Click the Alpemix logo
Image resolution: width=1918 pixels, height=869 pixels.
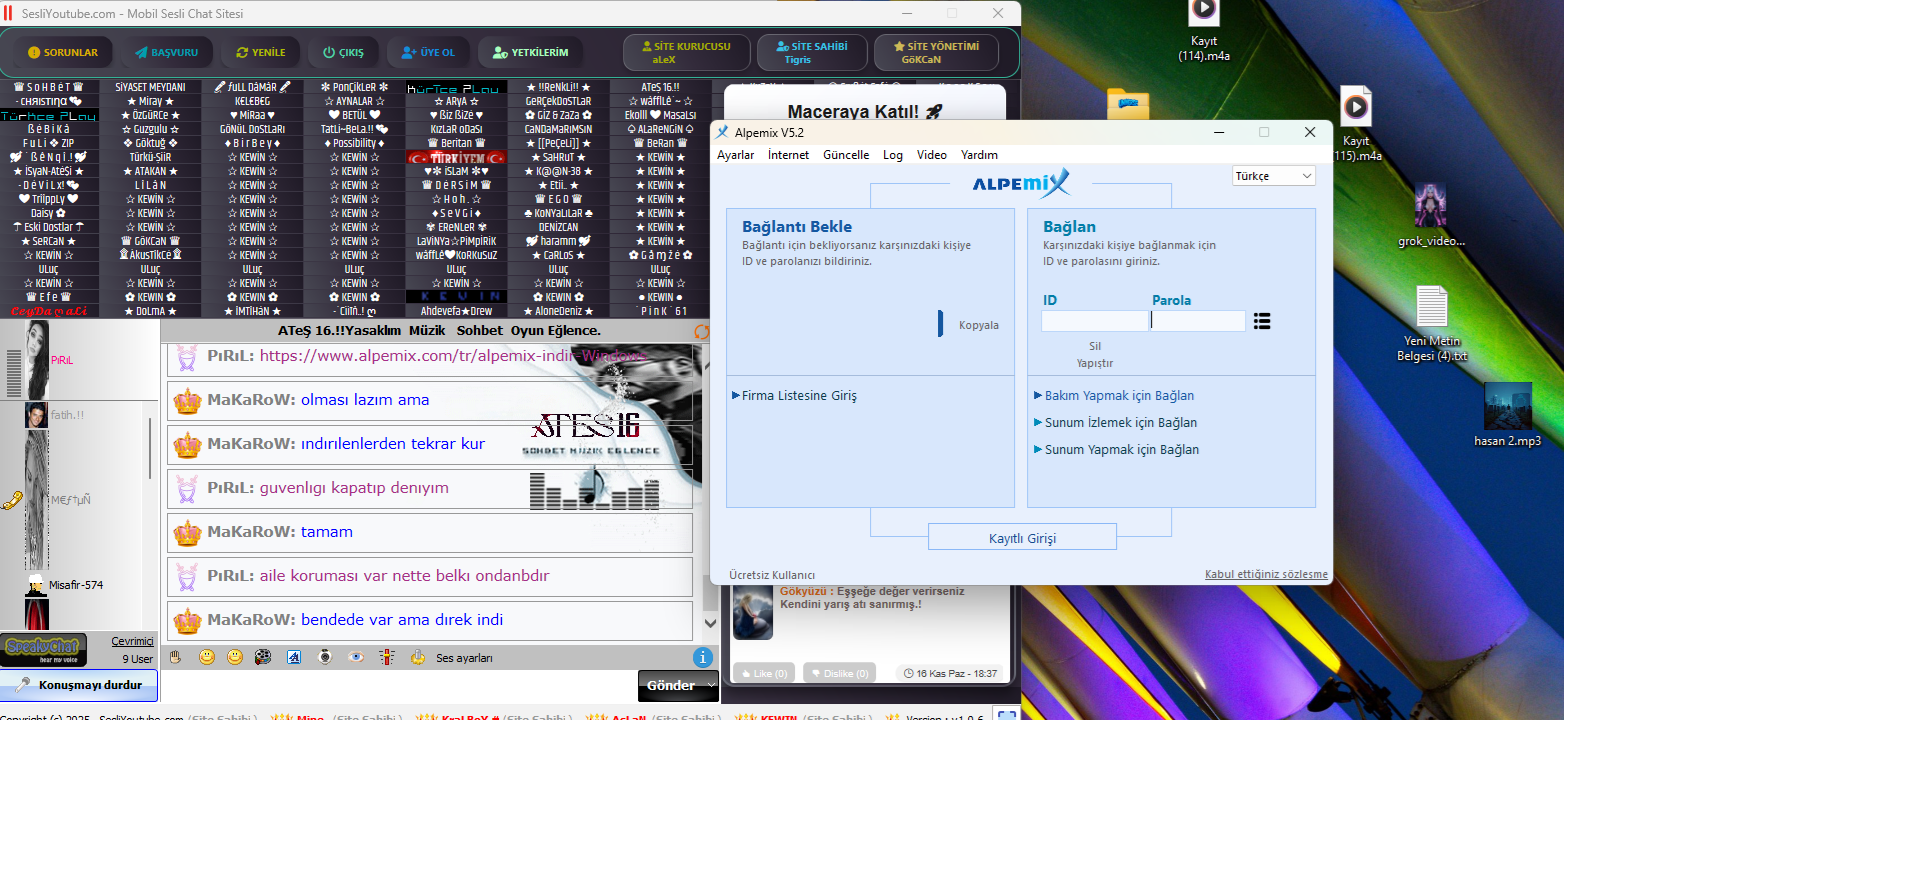click(1021, 183)
